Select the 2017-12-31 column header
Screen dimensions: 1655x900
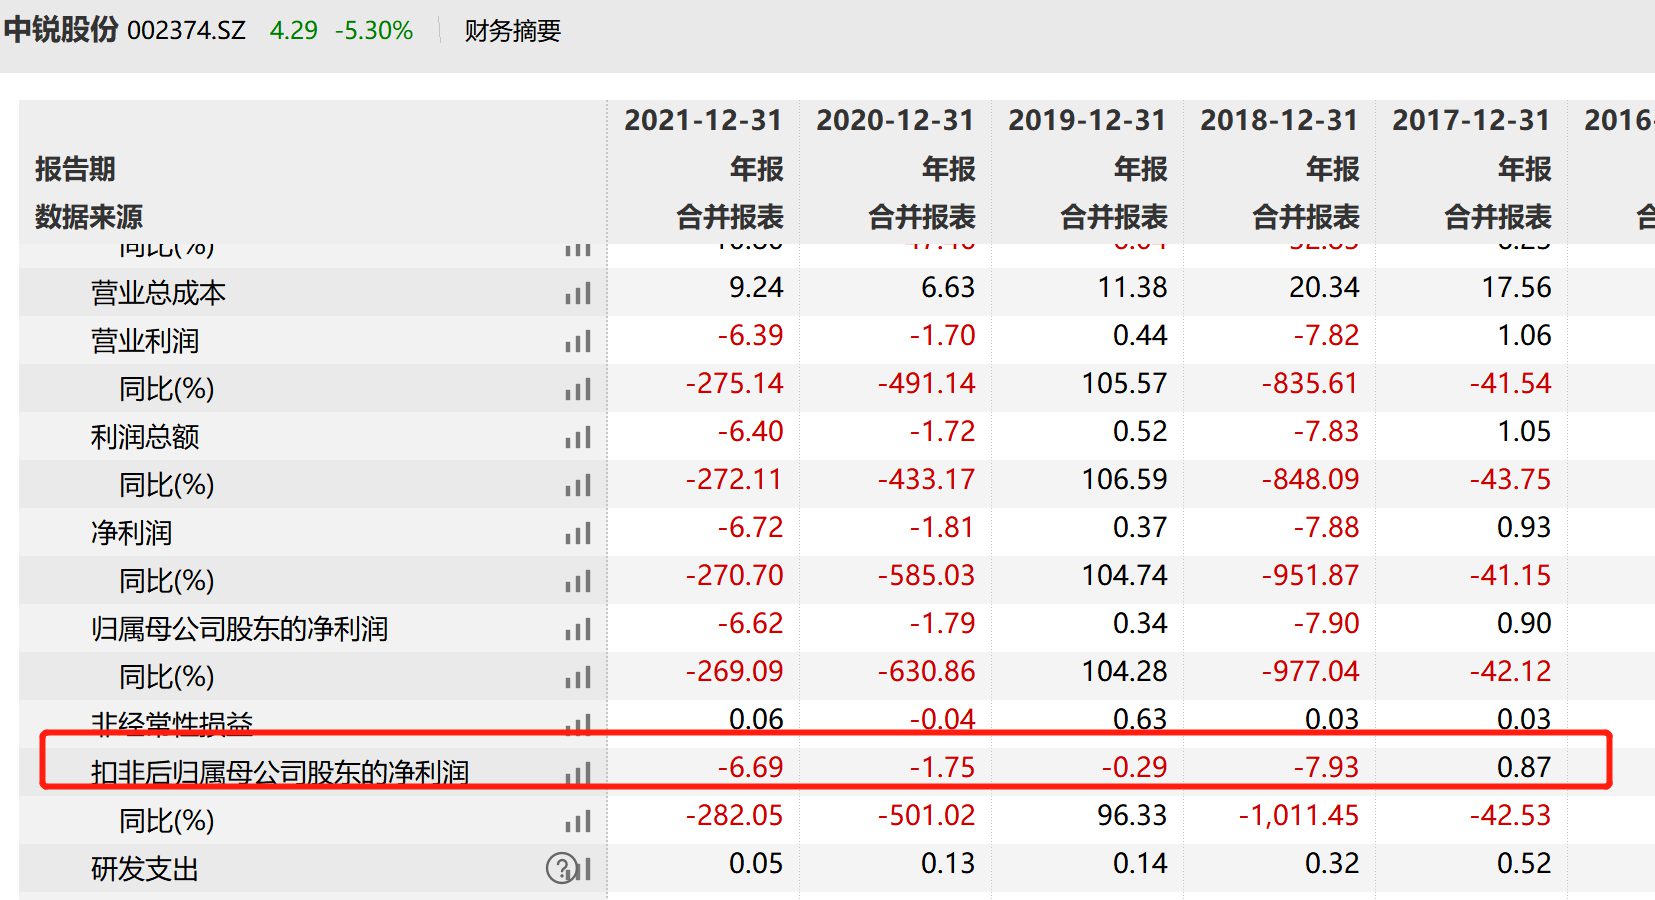coord(1471,120)
